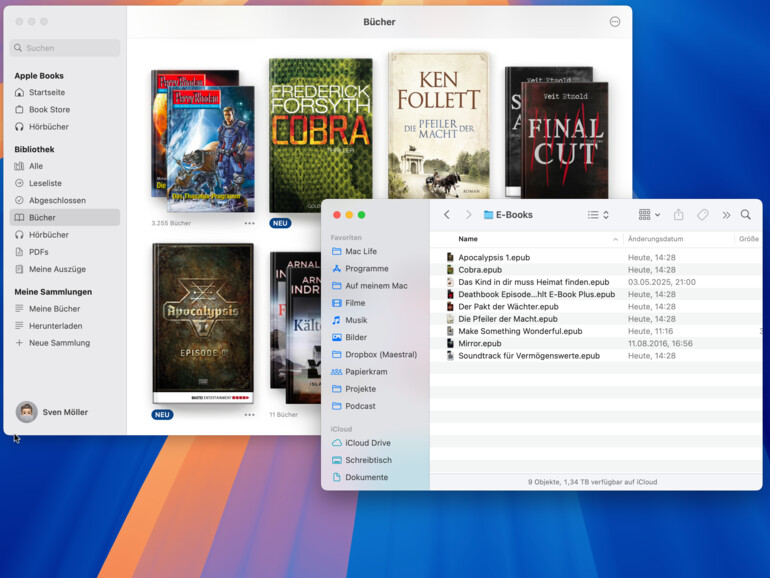The height and width of the screenshot is (578, 770).
Task: Sort files by Änderungsdatum column
Action: click(x=655, y=239)
